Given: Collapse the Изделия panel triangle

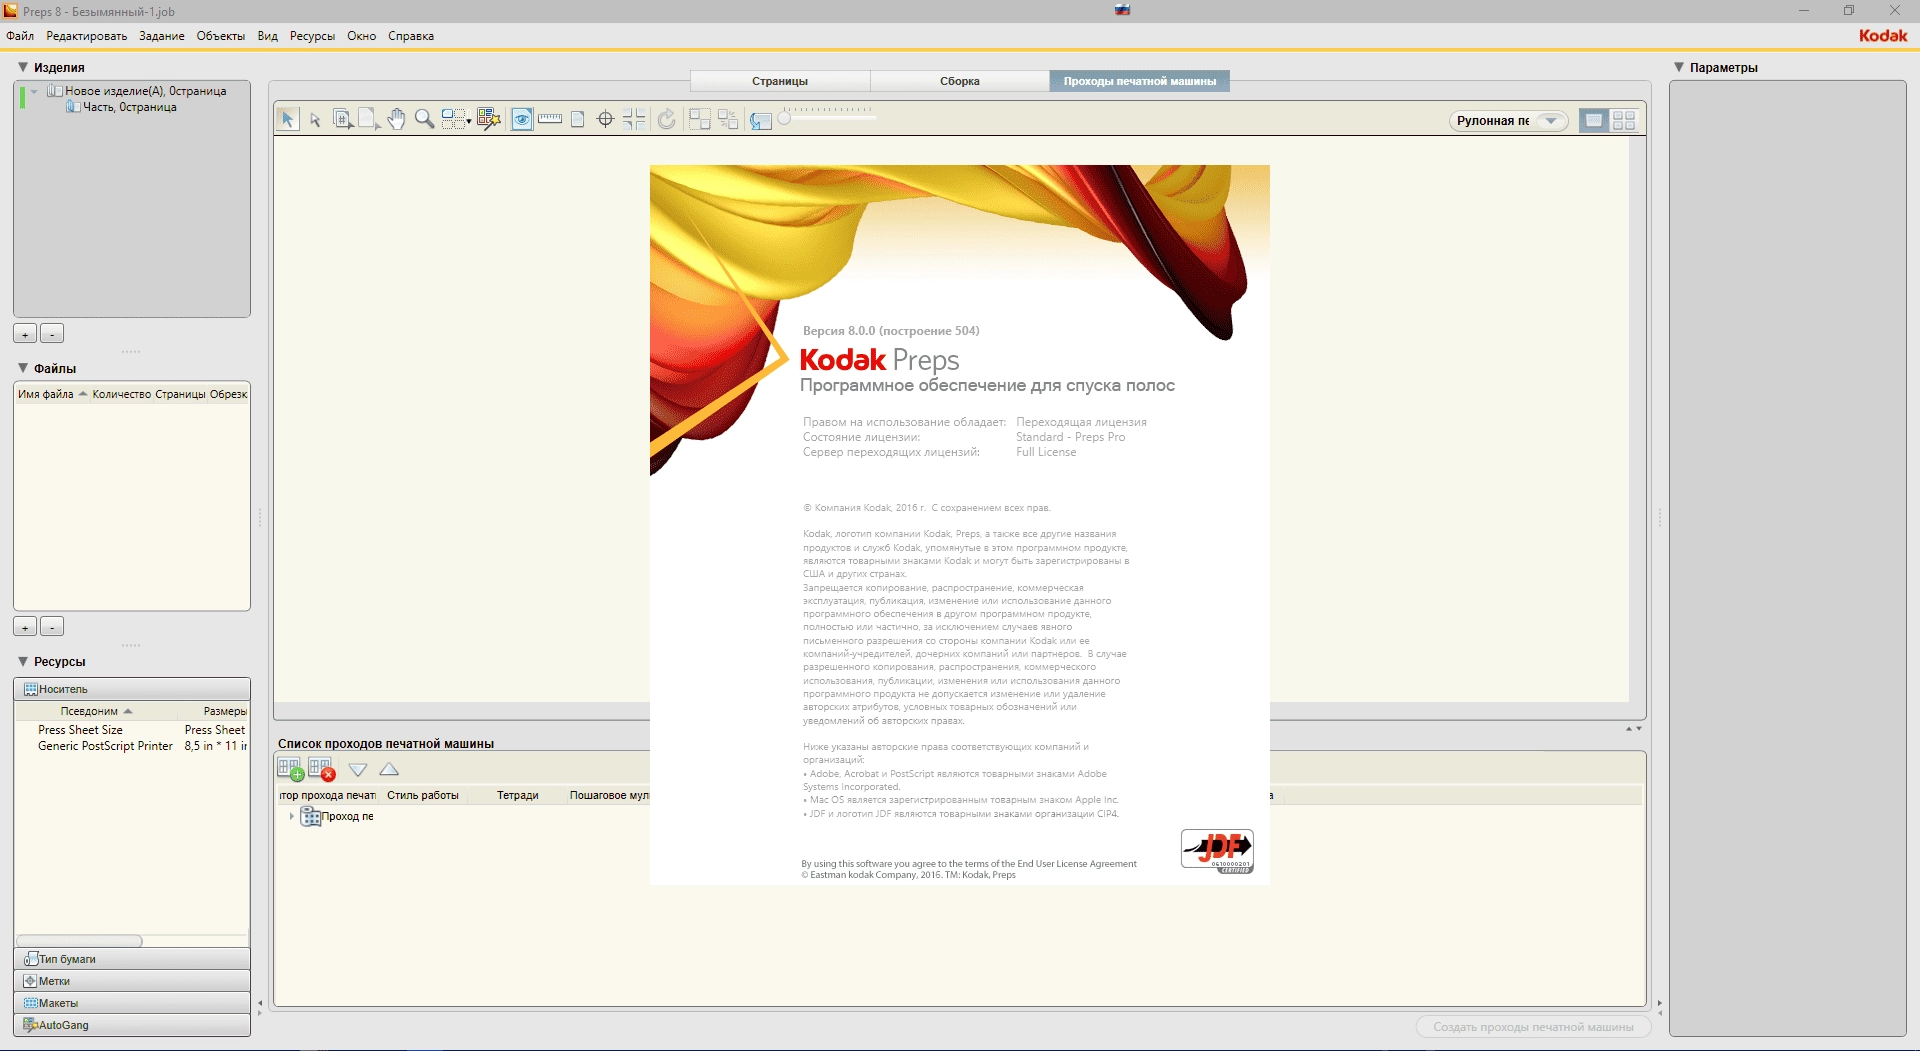Looking at the screenshot, I should 23,67.
